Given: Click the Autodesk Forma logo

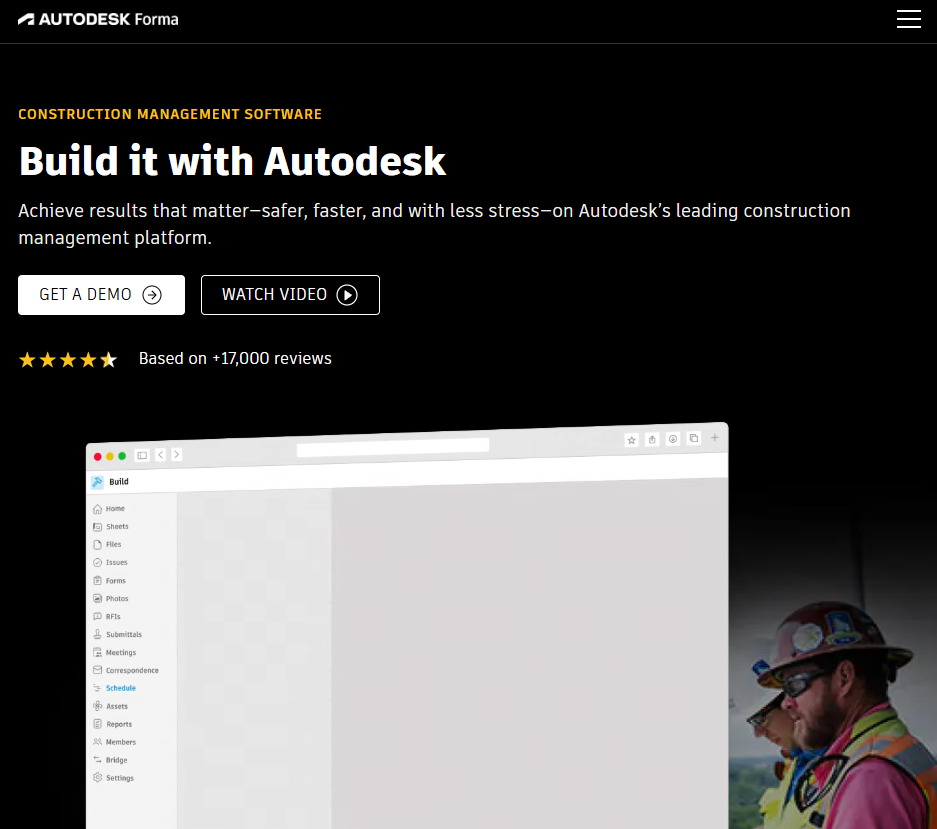Looking at the screenshot, I should (98, 19).
